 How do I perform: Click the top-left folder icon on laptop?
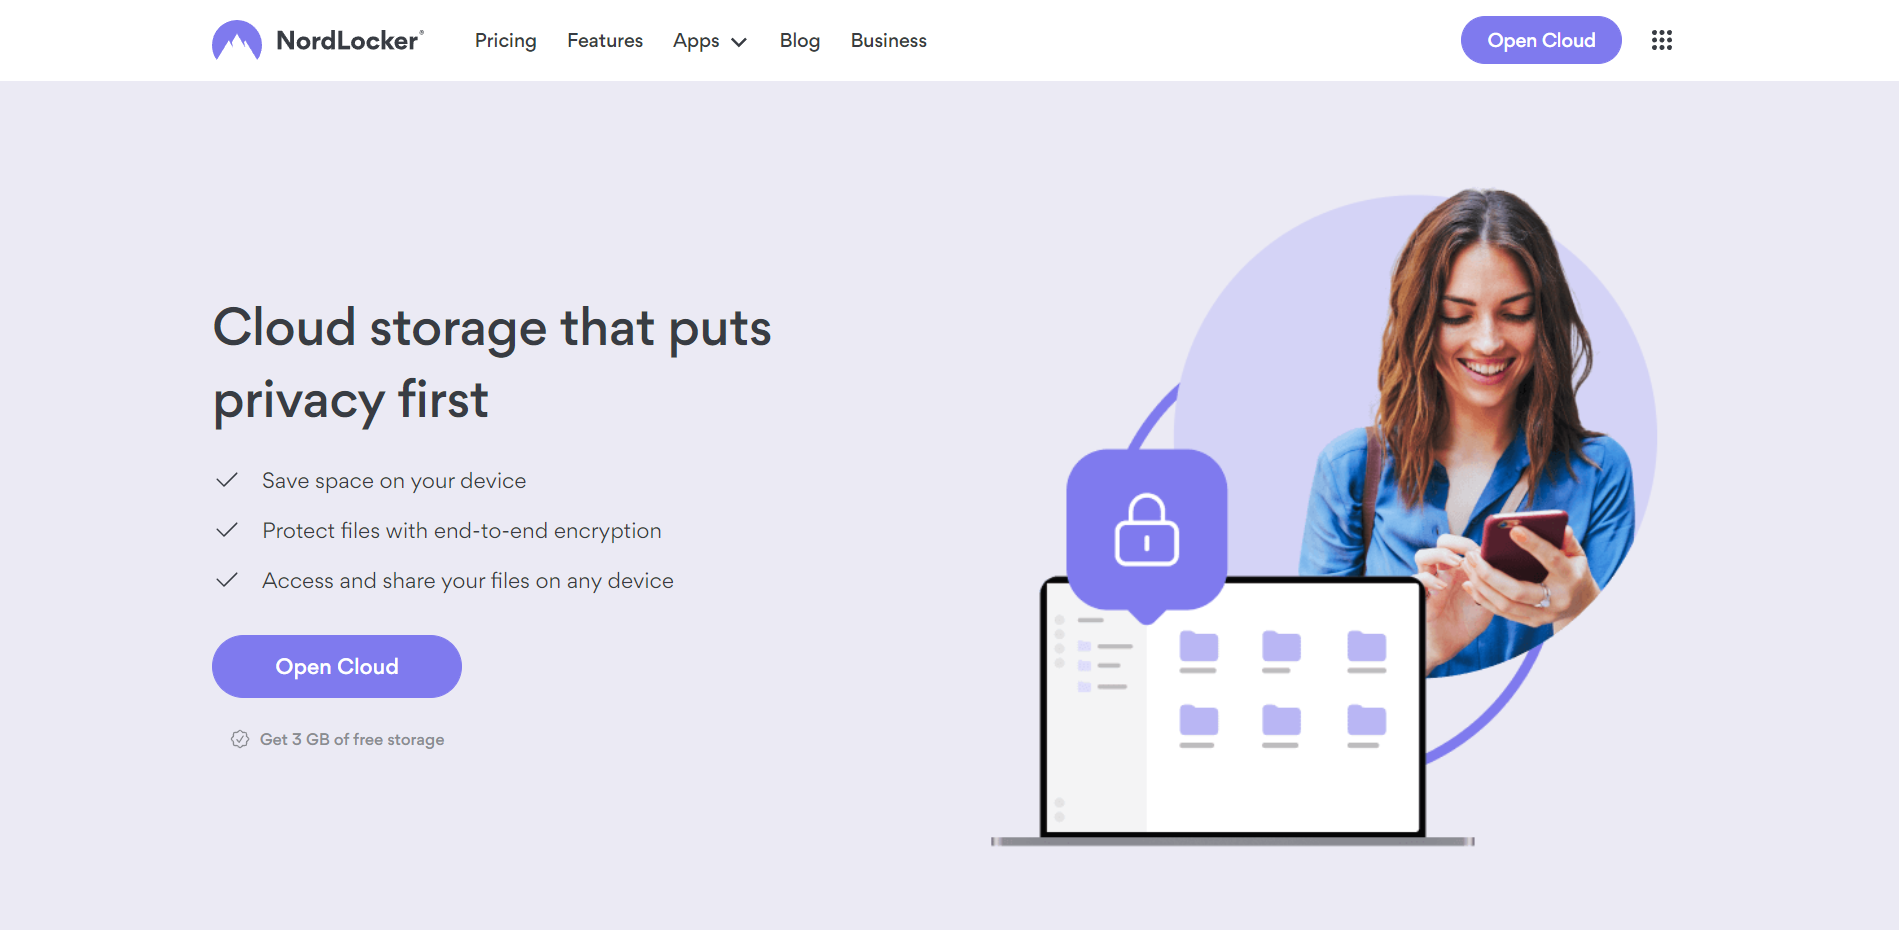[x=1198, y=647]
